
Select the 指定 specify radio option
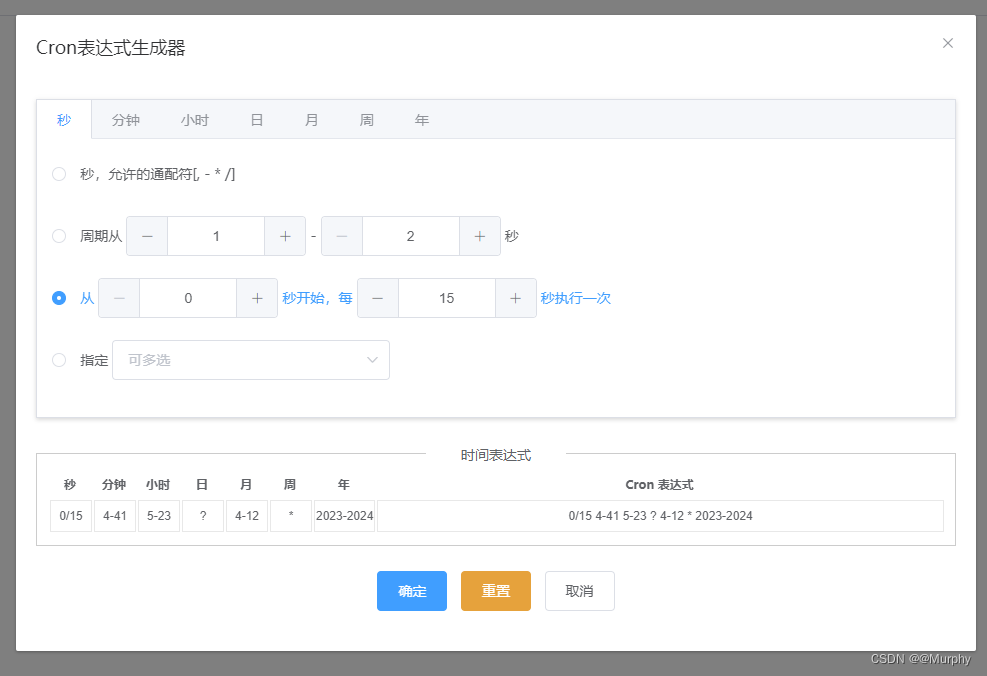pyautogui.click(x=59, y=360)
